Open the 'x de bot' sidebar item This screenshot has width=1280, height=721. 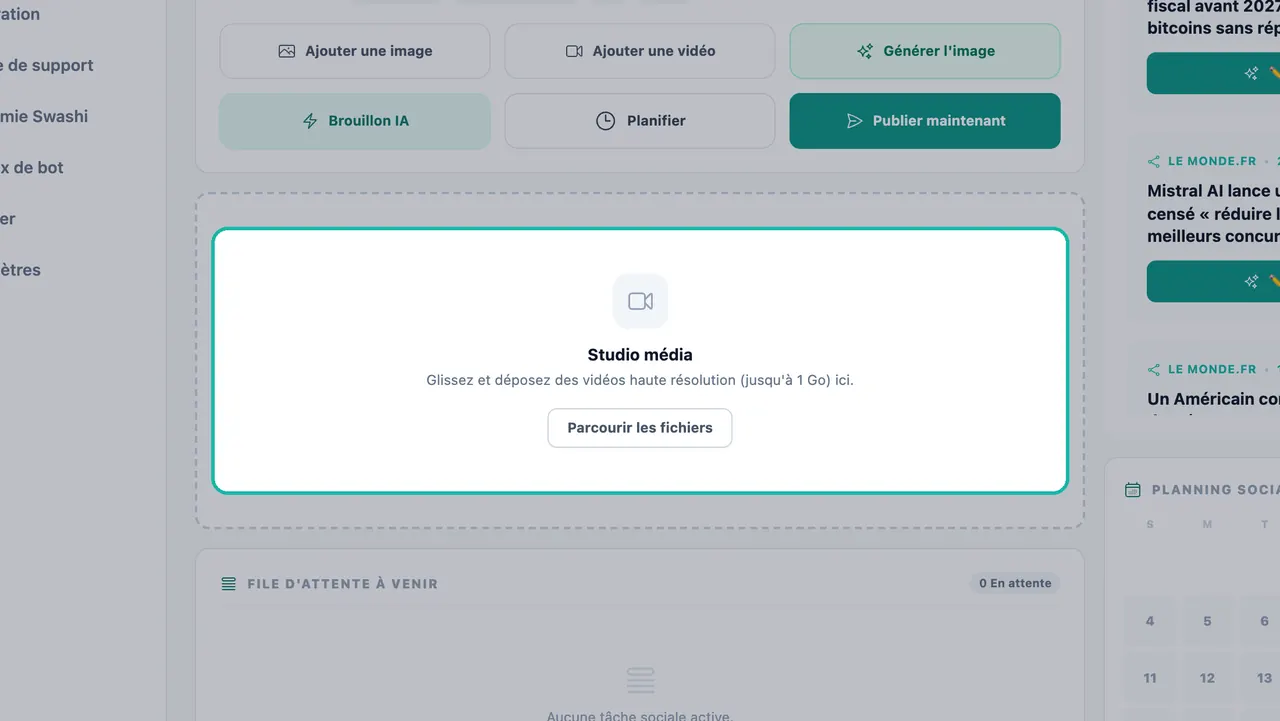point(32,168)
